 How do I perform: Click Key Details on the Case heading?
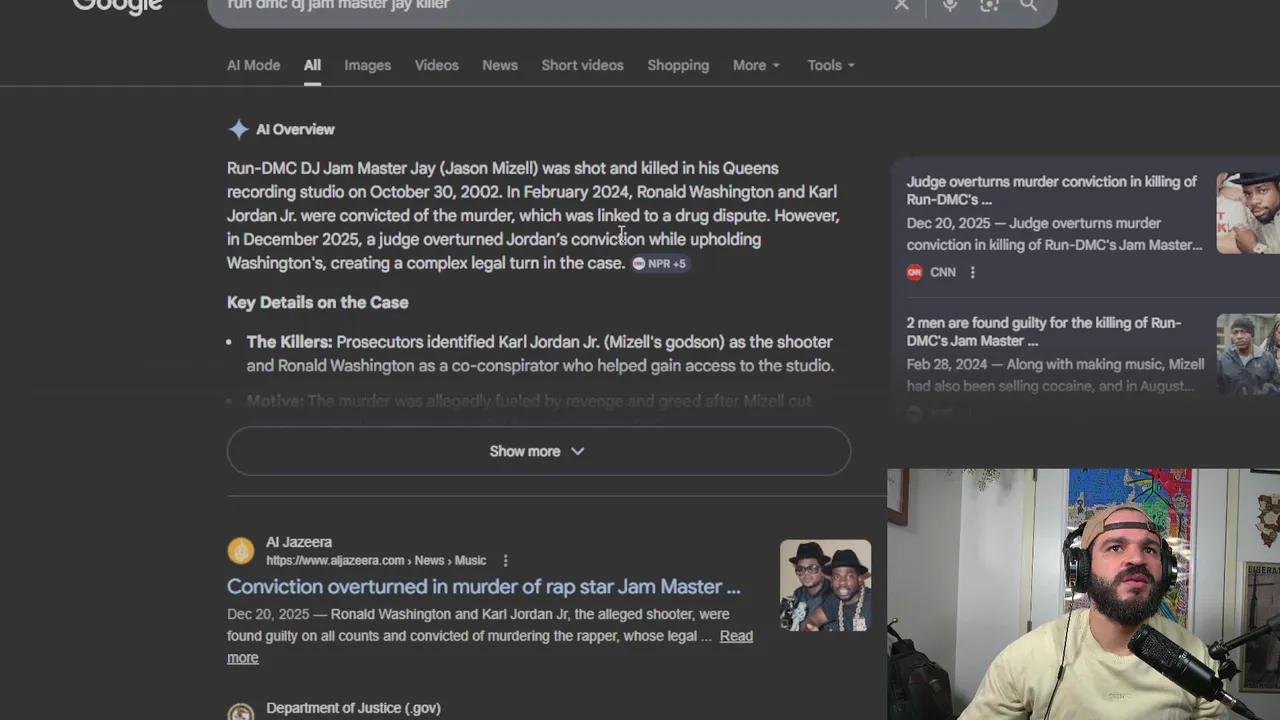tap(317, 302)
